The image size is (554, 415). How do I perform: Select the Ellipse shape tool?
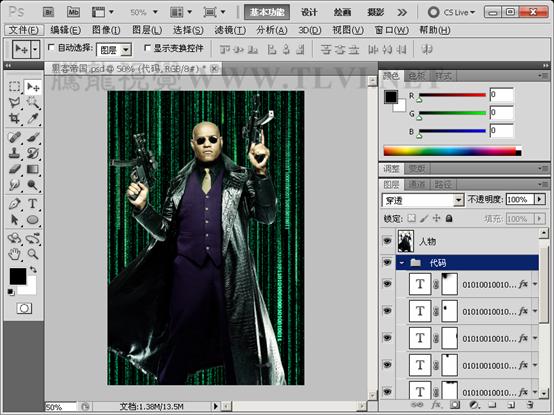[33, 220]
